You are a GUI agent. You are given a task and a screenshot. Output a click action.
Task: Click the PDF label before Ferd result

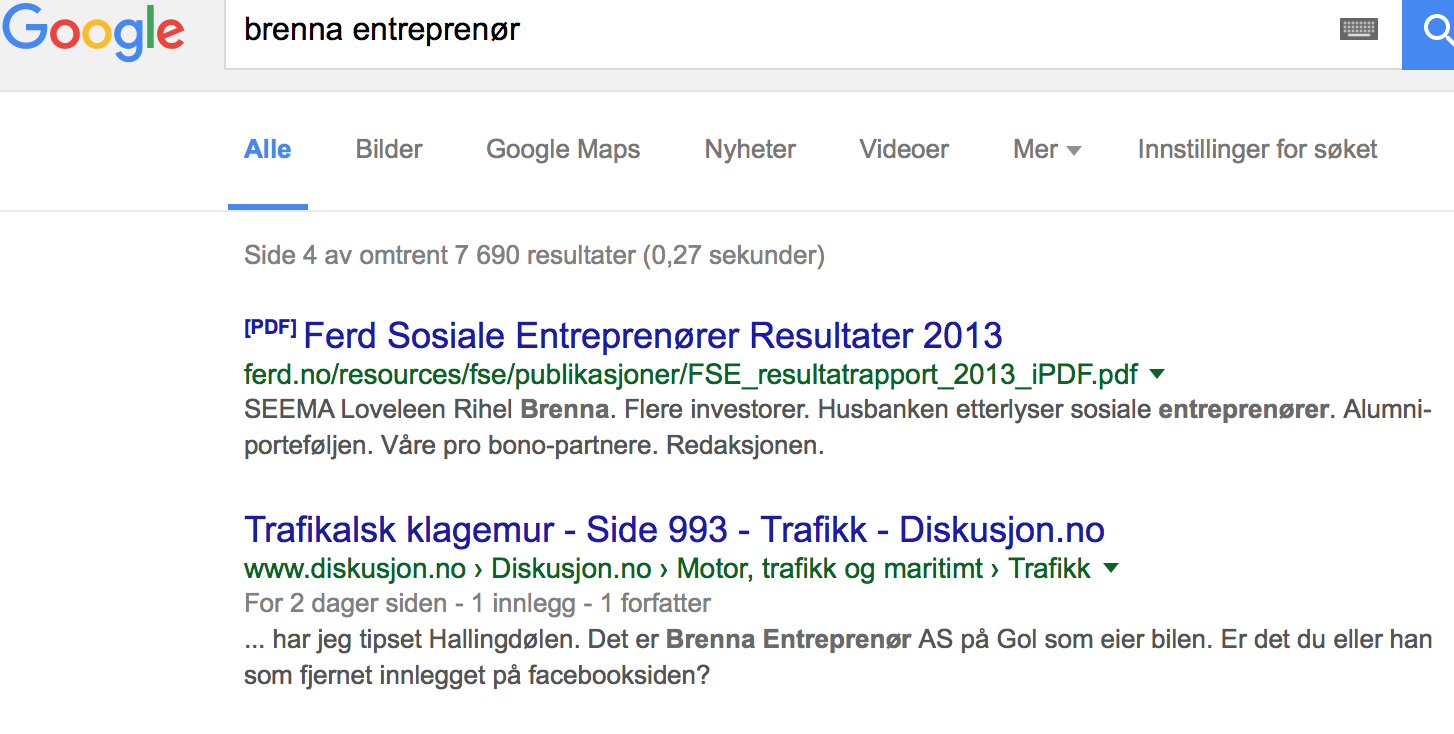(x=270, y=328)
